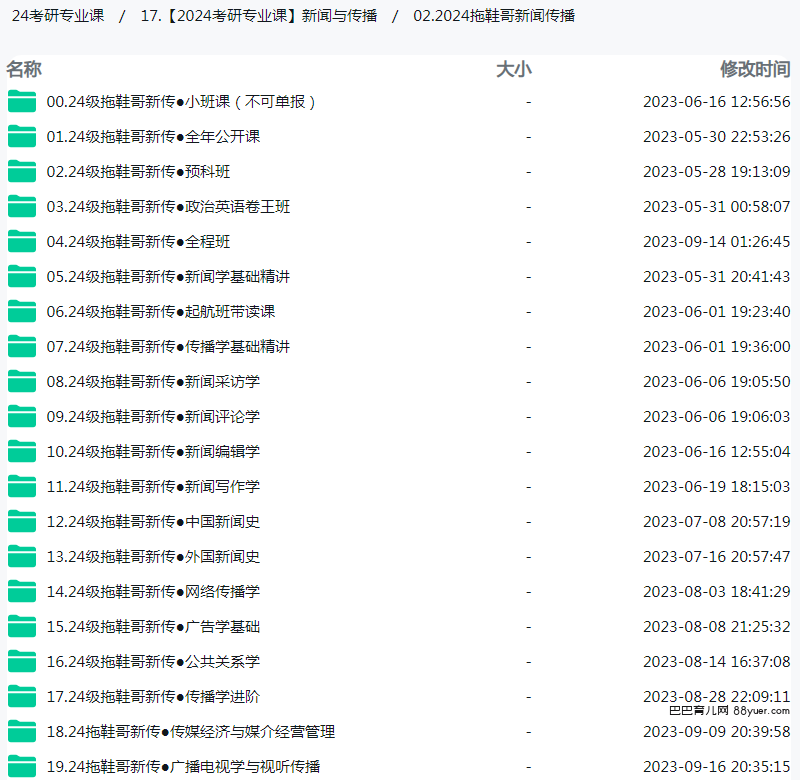Open 00.24级拖鞋哥新传●小班课(不可单报) folder name
Viewport: 800px width, 780px height.
coord(181,102)
